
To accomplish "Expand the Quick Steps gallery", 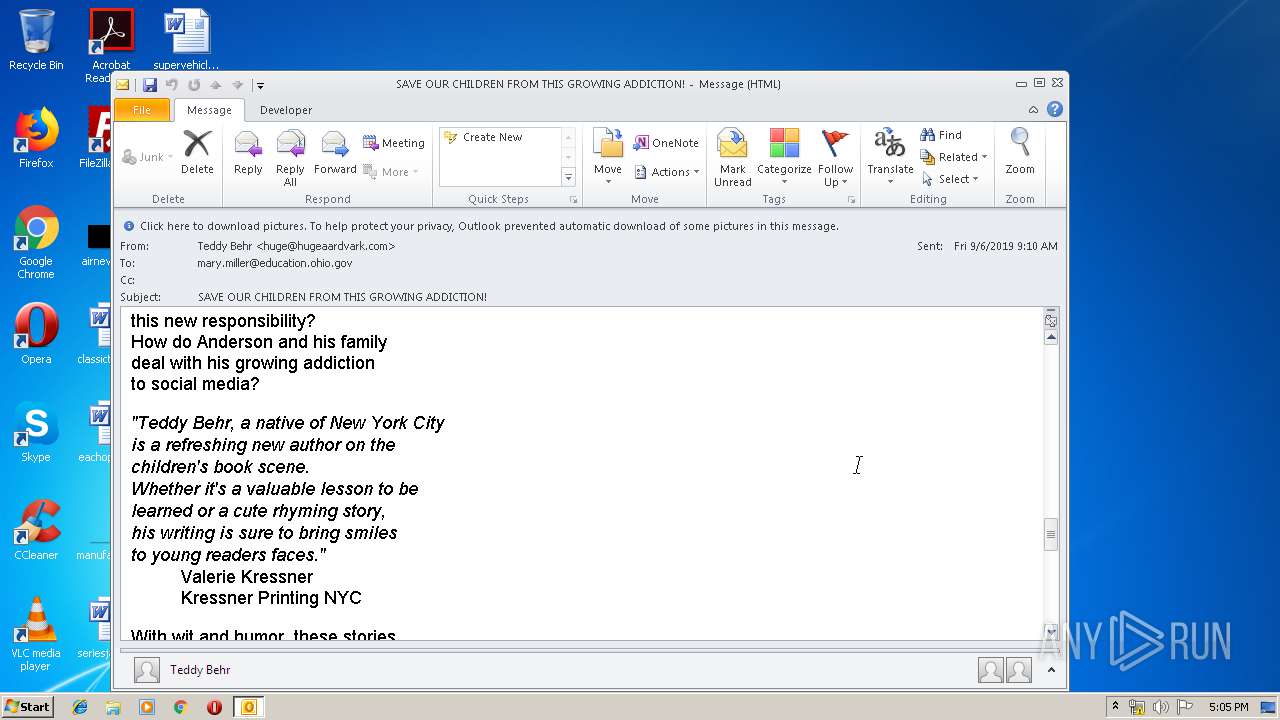I will coord(568,178).
